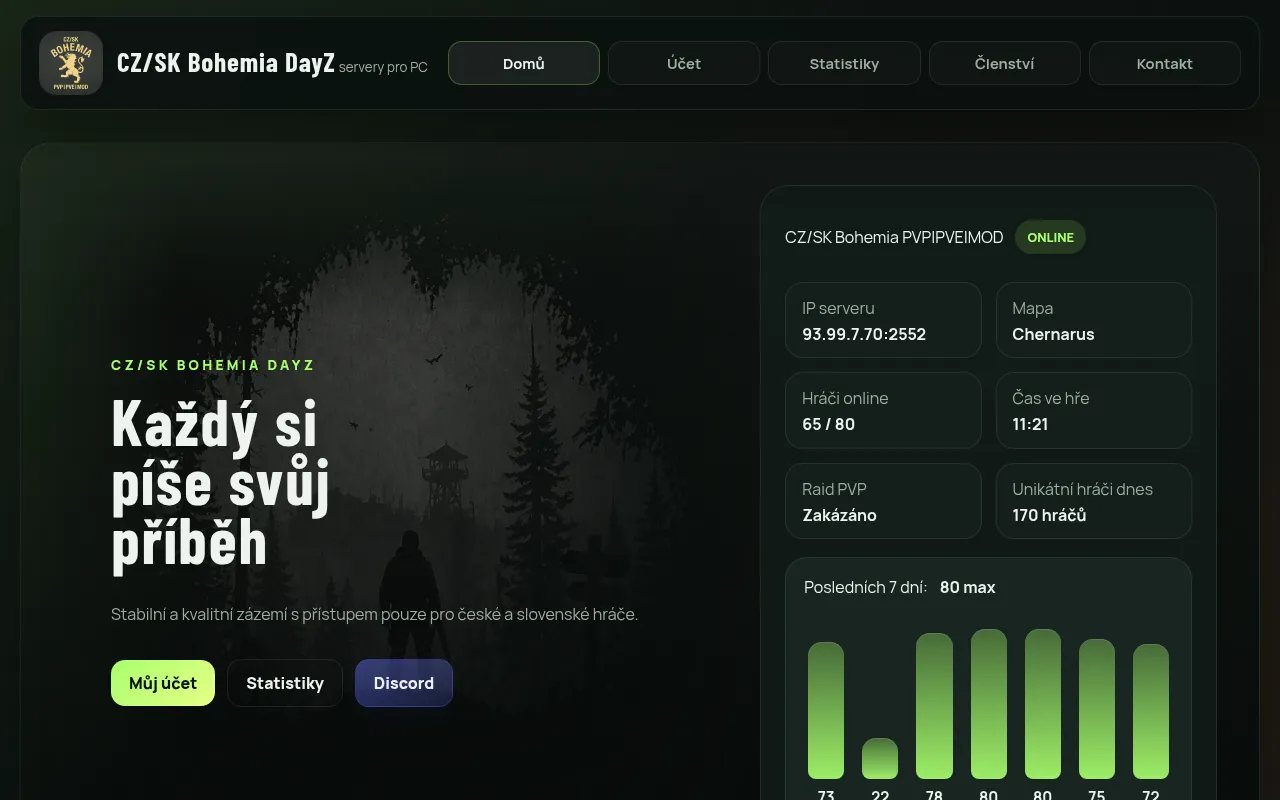The image size is (1280, 800).
Task: Click the servery pro PC tagline
Action: (x=383, y=67)
